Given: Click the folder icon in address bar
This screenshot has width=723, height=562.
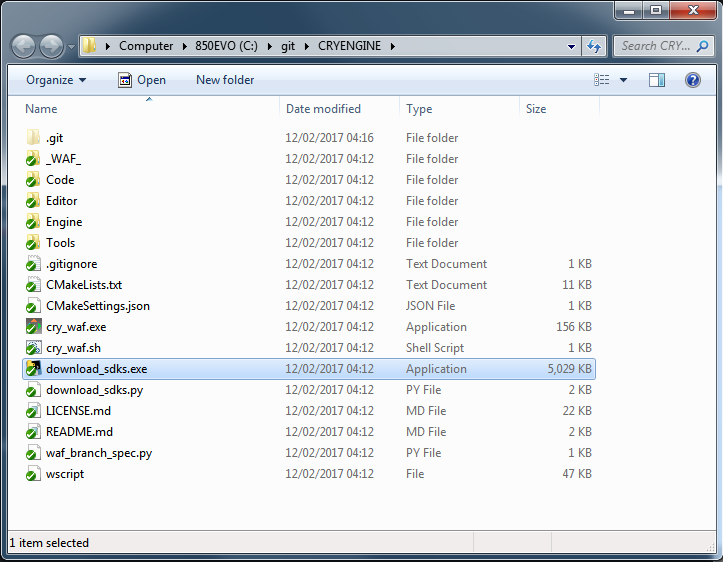Looking at the screenshot, I should (89, 46).
